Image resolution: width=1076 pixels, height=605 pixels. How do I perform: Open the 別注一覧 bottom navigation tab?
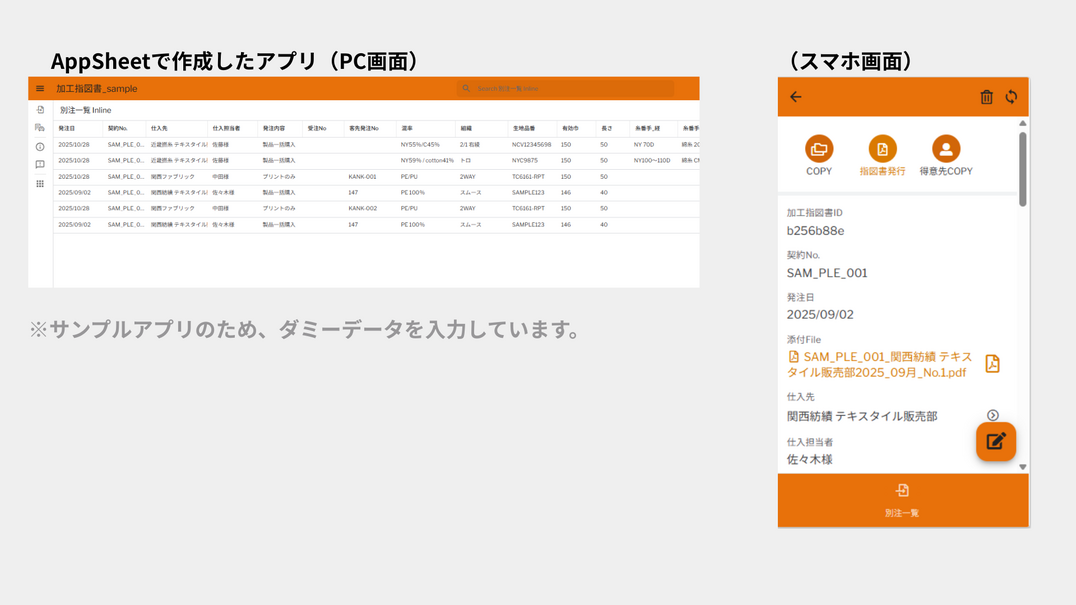pyautogui.click(x=902, y=500)
